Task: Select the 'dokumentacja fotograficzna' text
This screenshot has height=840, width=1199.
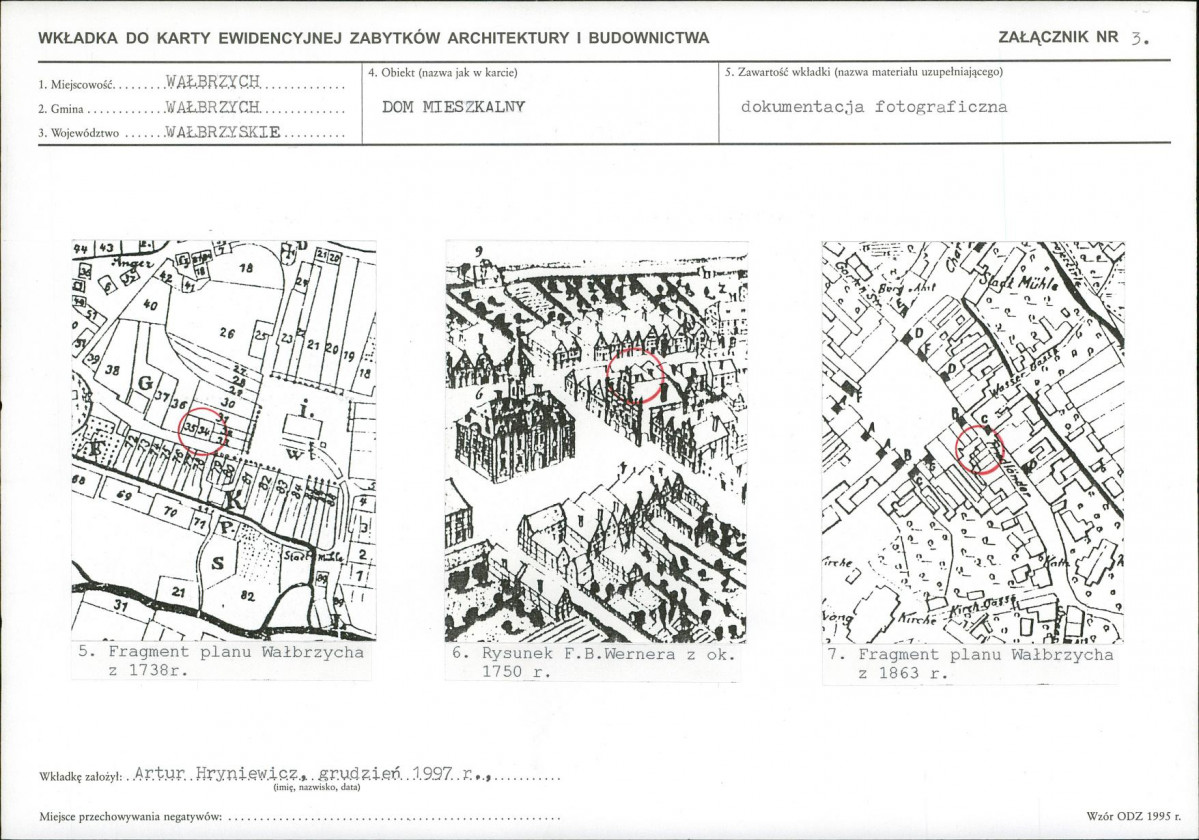Action: (874, 107)
